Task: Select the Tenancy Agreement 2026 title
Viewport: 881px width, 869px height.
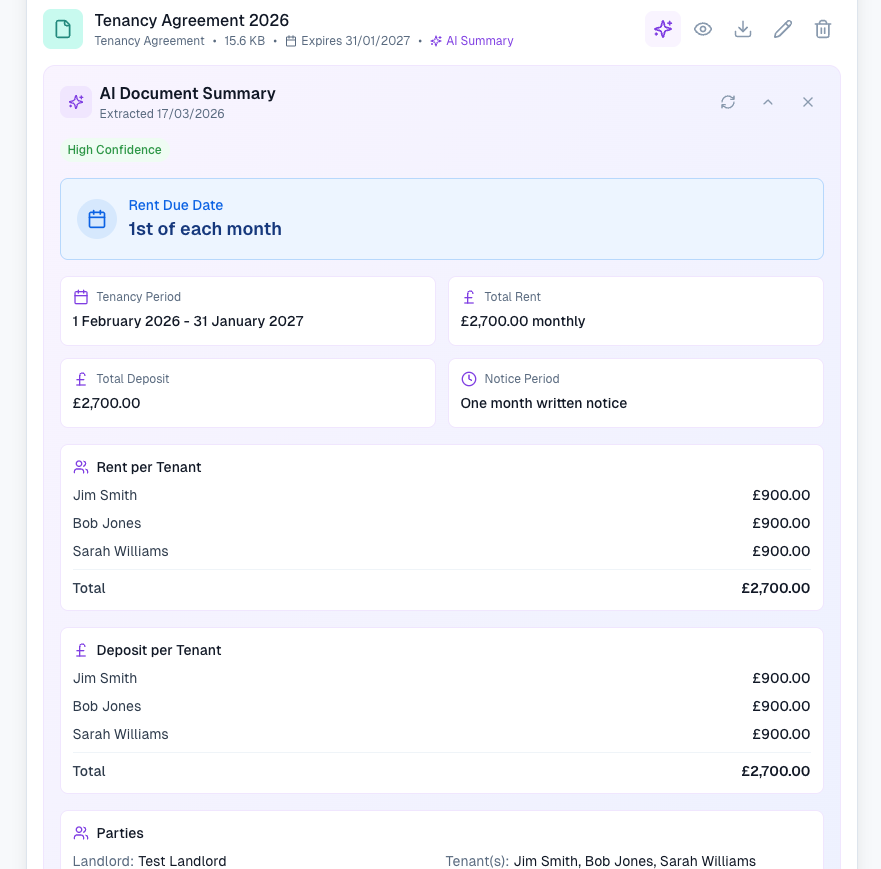Action: point(192,20)
